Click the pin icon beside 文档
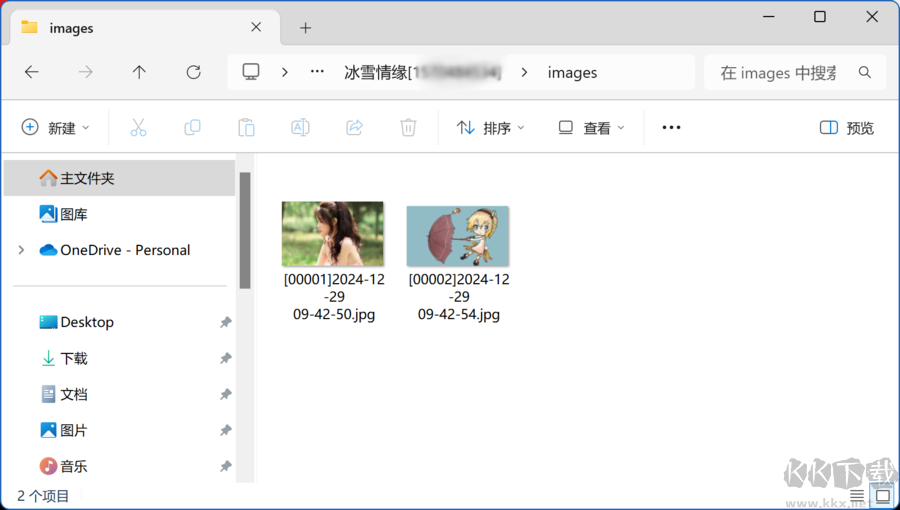The height and width of the screenshot is (510, 900). tap(226, 394)
